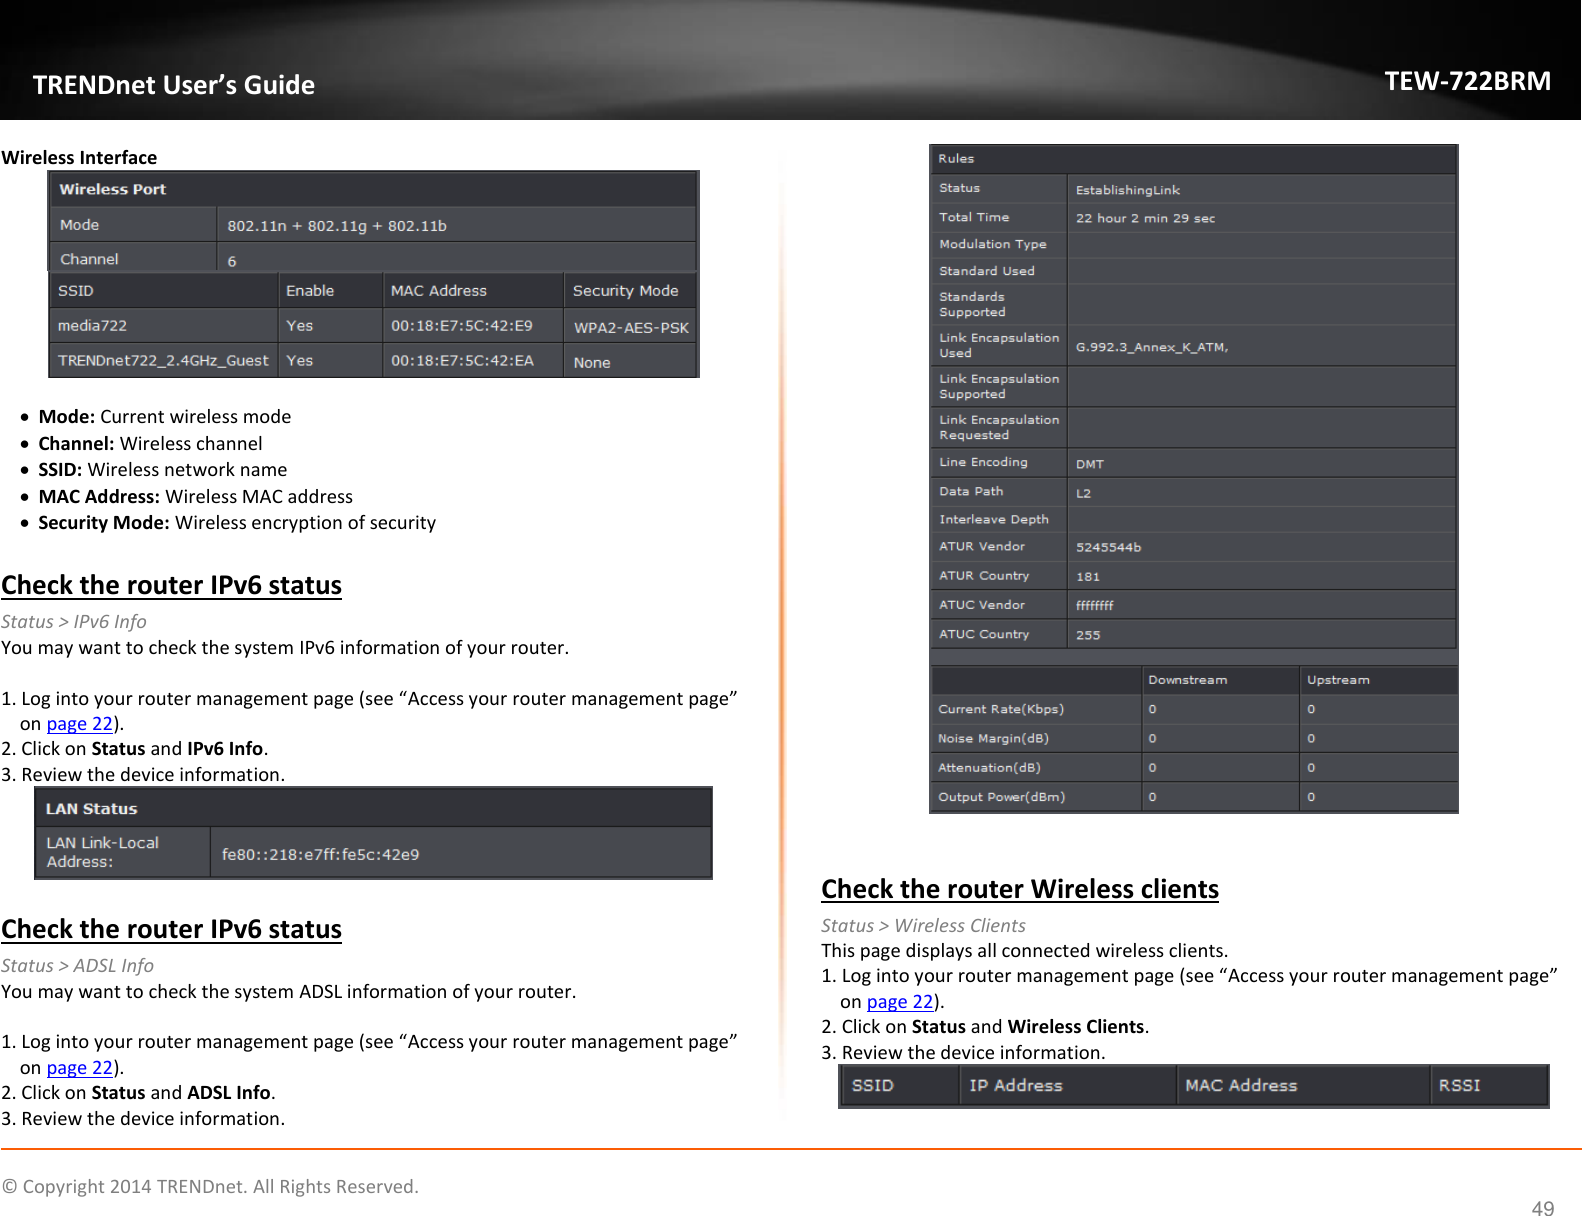Image resolution: width=1582 pixels, height=1216 pixels.
Task: Click the ATUC Country value 255
Action: click(1087, 635)
